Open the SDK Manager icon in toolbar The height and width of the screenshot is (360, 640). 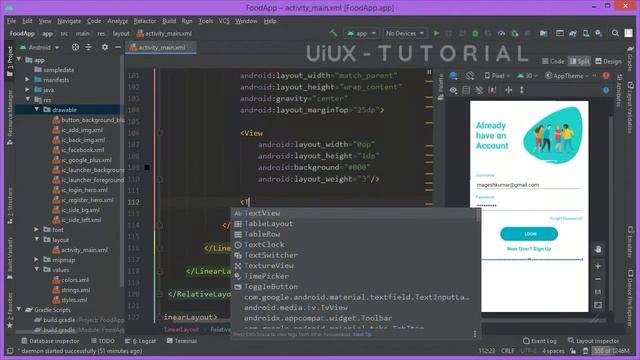coord(598,33)
